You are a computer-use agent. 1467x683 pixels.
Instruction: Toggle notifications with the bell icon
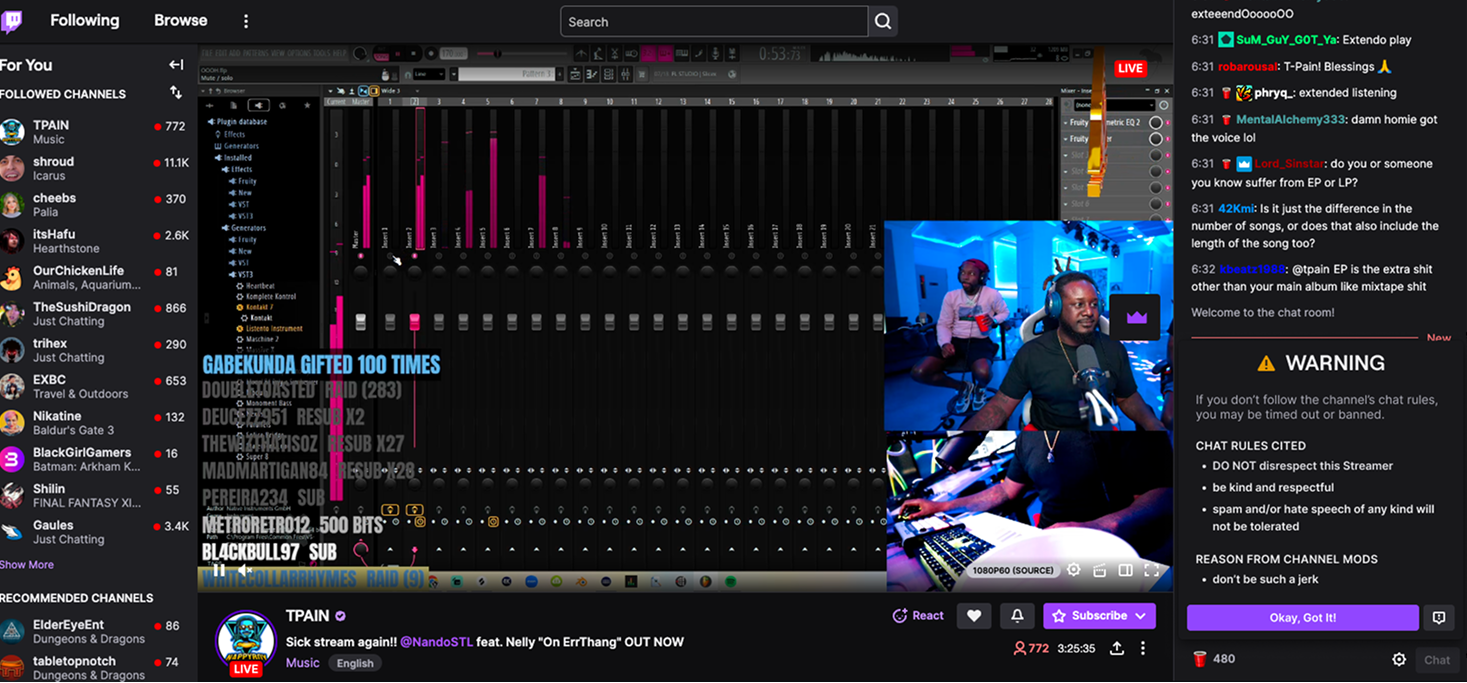click(x=1017, y=616)
